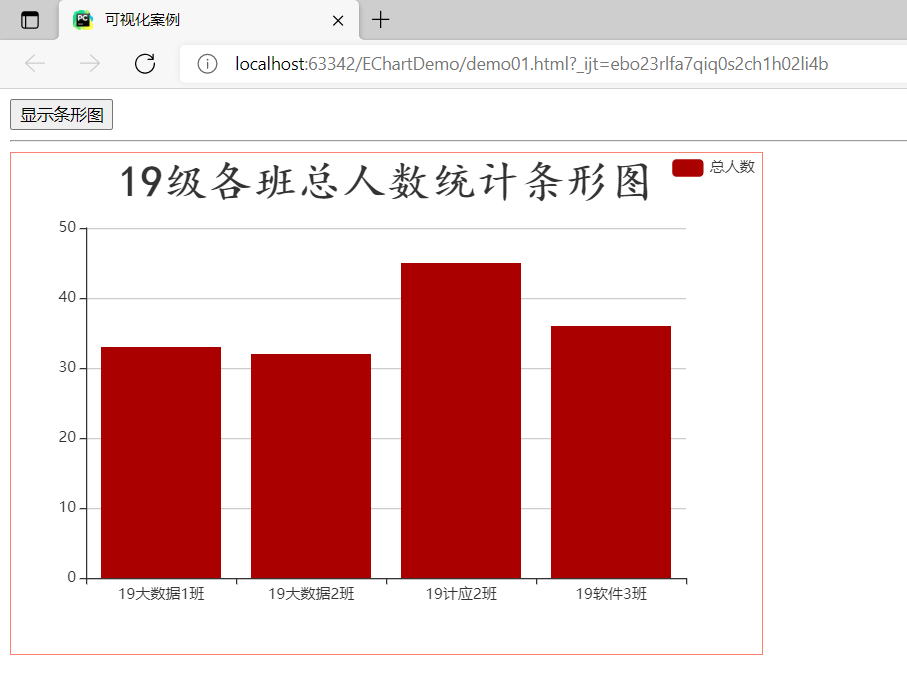The height and width of the screenshot is (688, 907).
Task: Open a new browser tab
Action: [381, 20]
